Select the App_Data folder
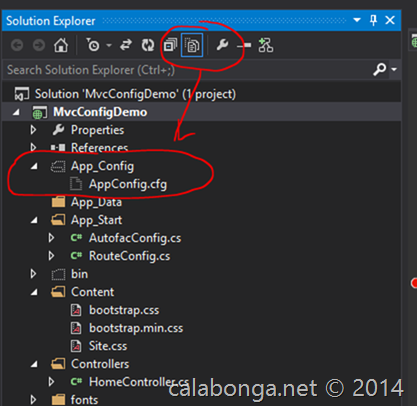Viewport: 417px width, 406px height. pos(96,202)
